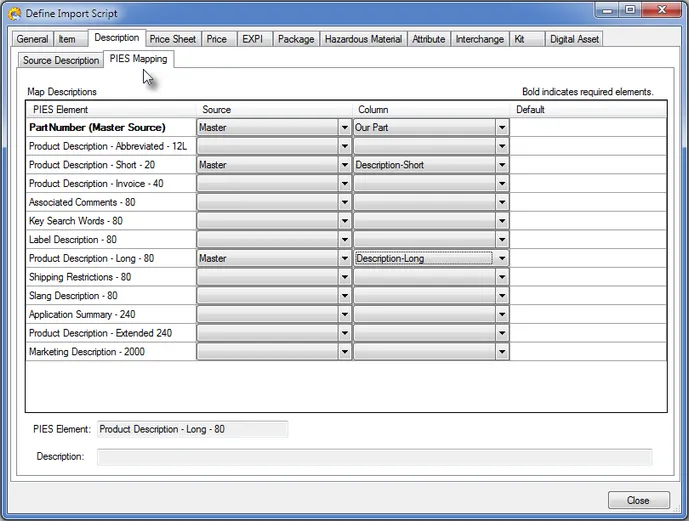Go to the Digital Asset tab
The height and width of the screenshot is (521, 689).
(575, 39)
